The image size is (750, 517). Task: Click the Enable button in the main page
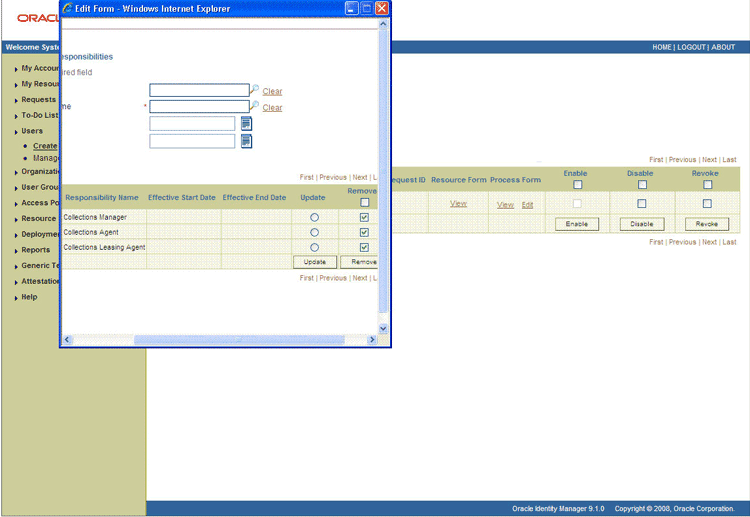pos(577,224)
